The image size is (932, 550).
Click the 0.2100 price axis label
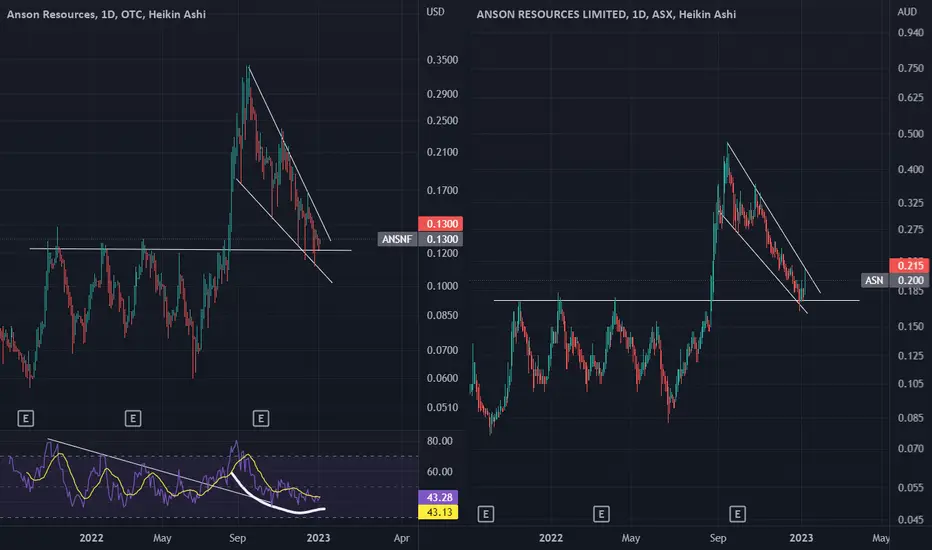click(442, 152)
